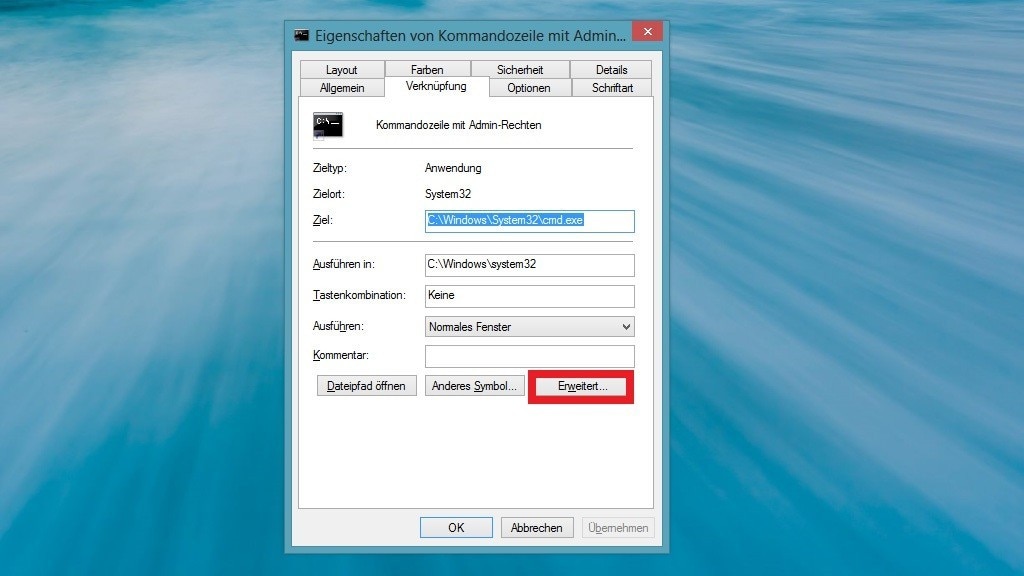Click the empty Kommentar field

pyautogui.click(x=528, y=356)
